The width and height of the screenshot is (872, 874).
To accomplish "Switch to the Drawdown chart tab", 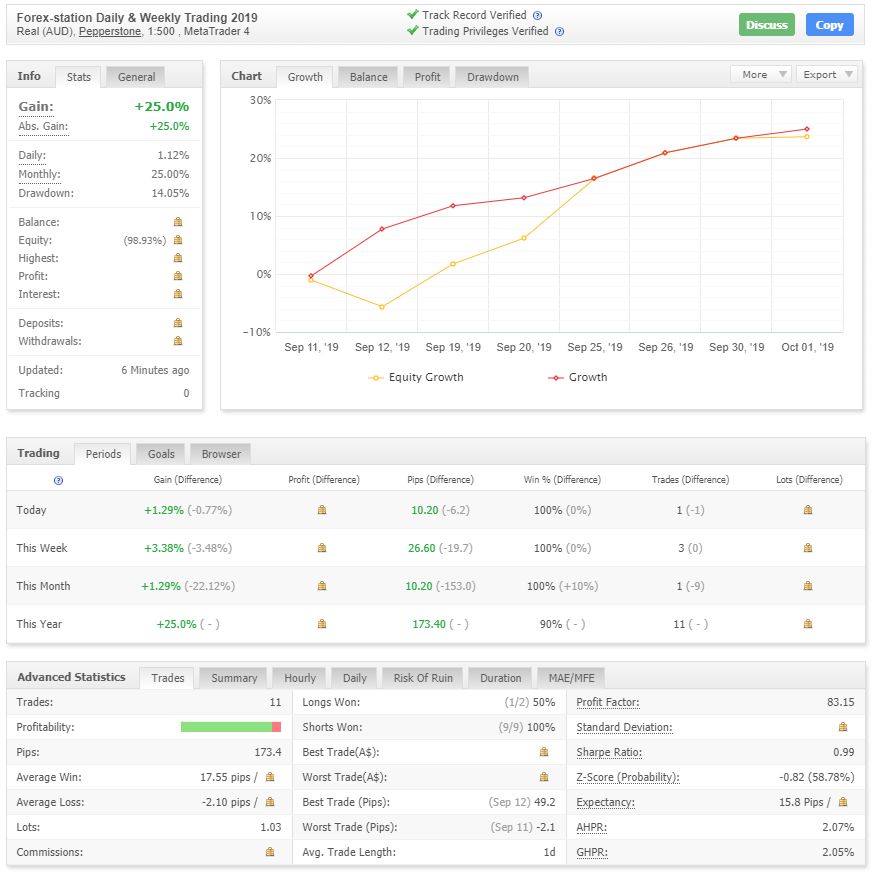I will click(492, 77).
